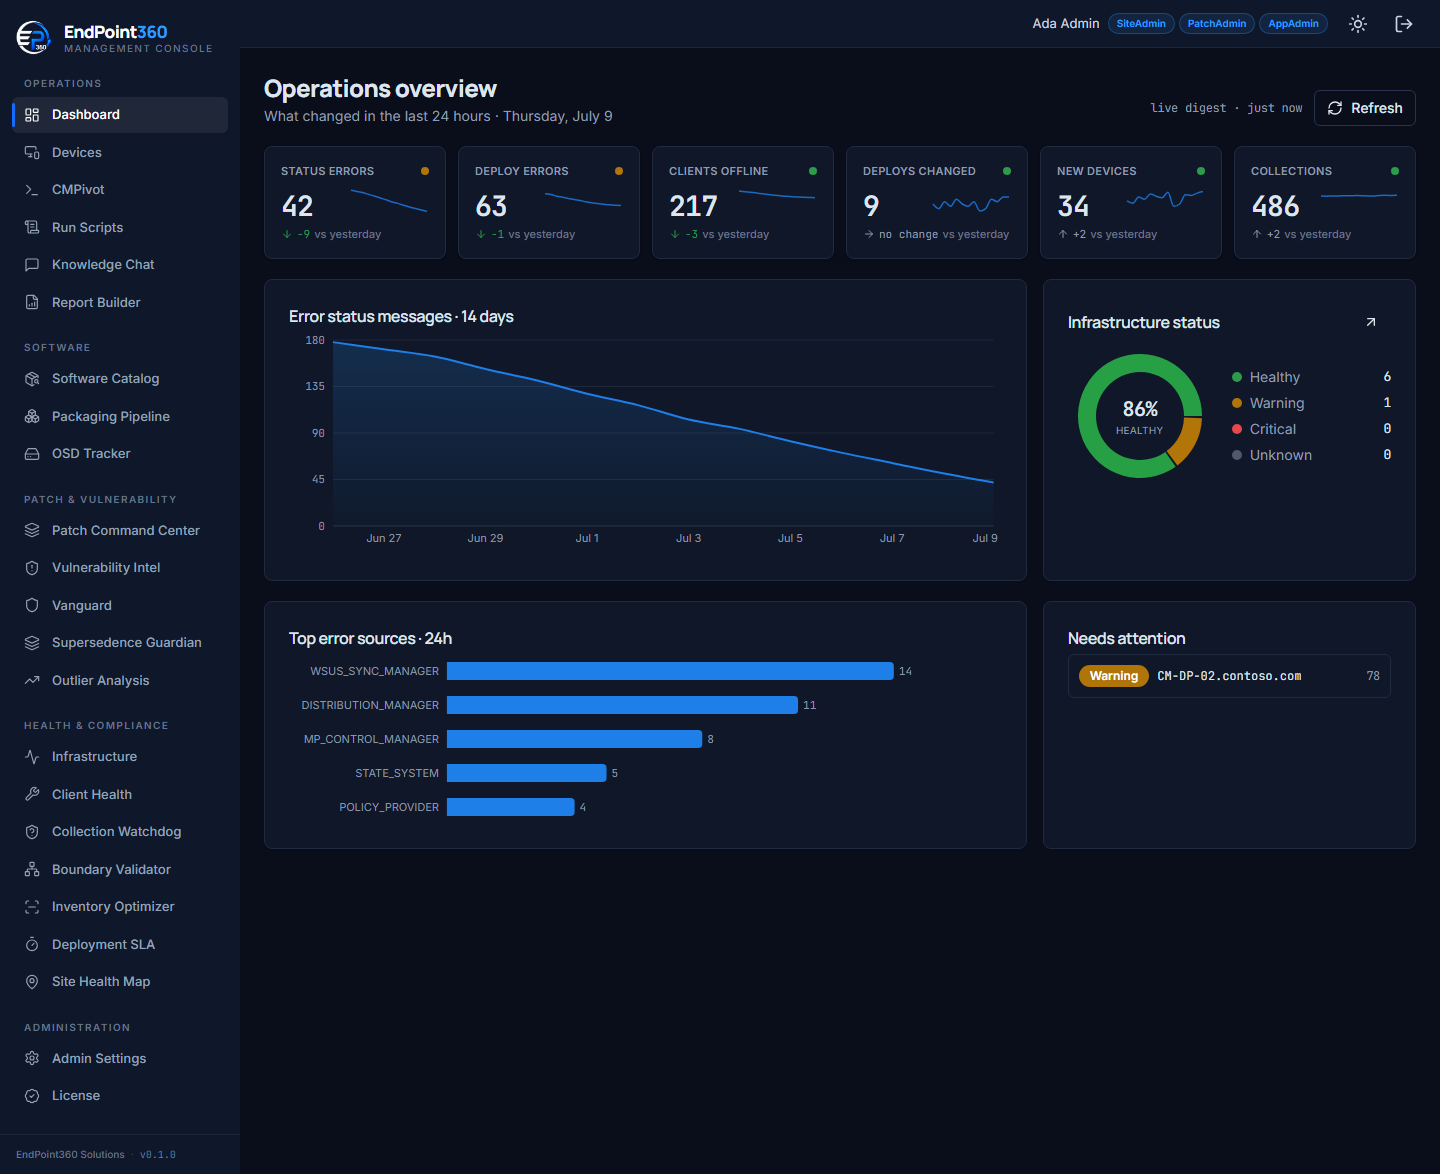This screenshot has height=1174, width=1440.
Task: Open Vulnerability Intel page
Action: tap(120, 568)
